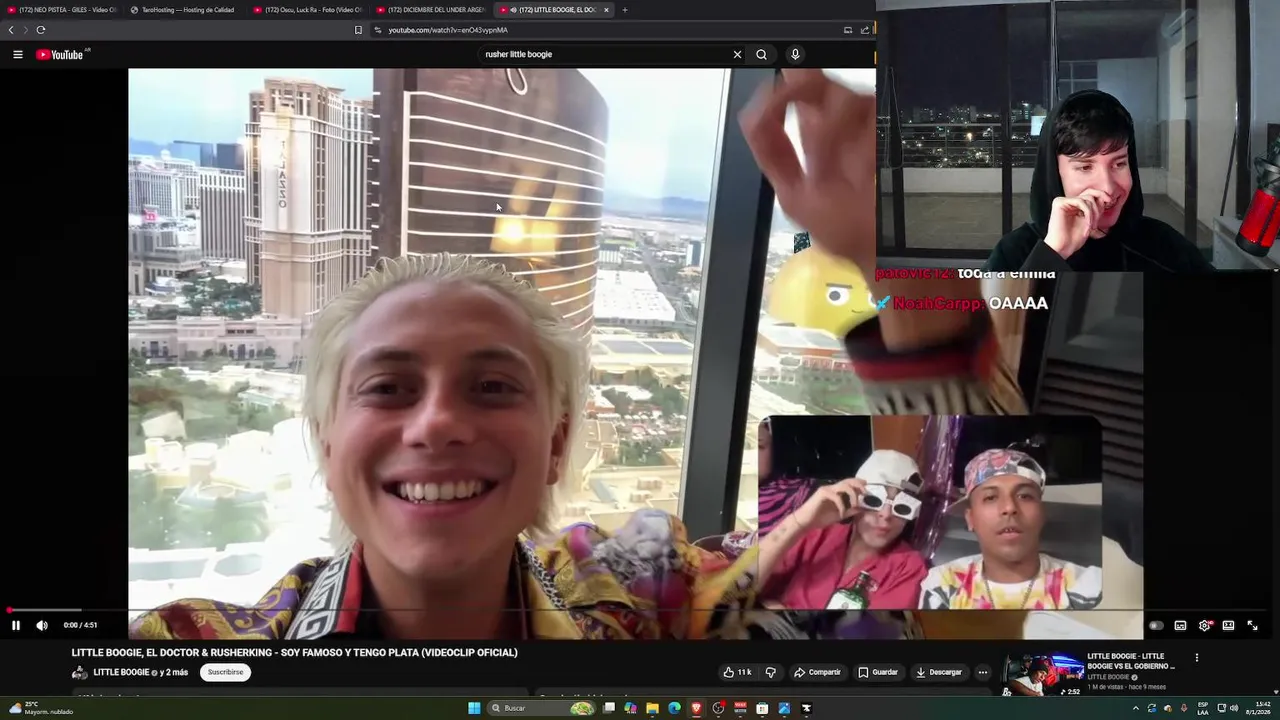Open the Brave browser taskbar icon

coord(696,708)
